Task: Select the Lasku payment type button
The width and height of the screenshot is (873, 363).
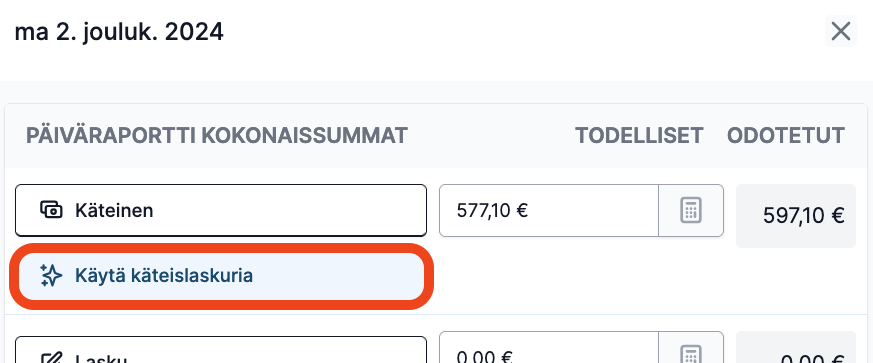Action: (221, 350)
